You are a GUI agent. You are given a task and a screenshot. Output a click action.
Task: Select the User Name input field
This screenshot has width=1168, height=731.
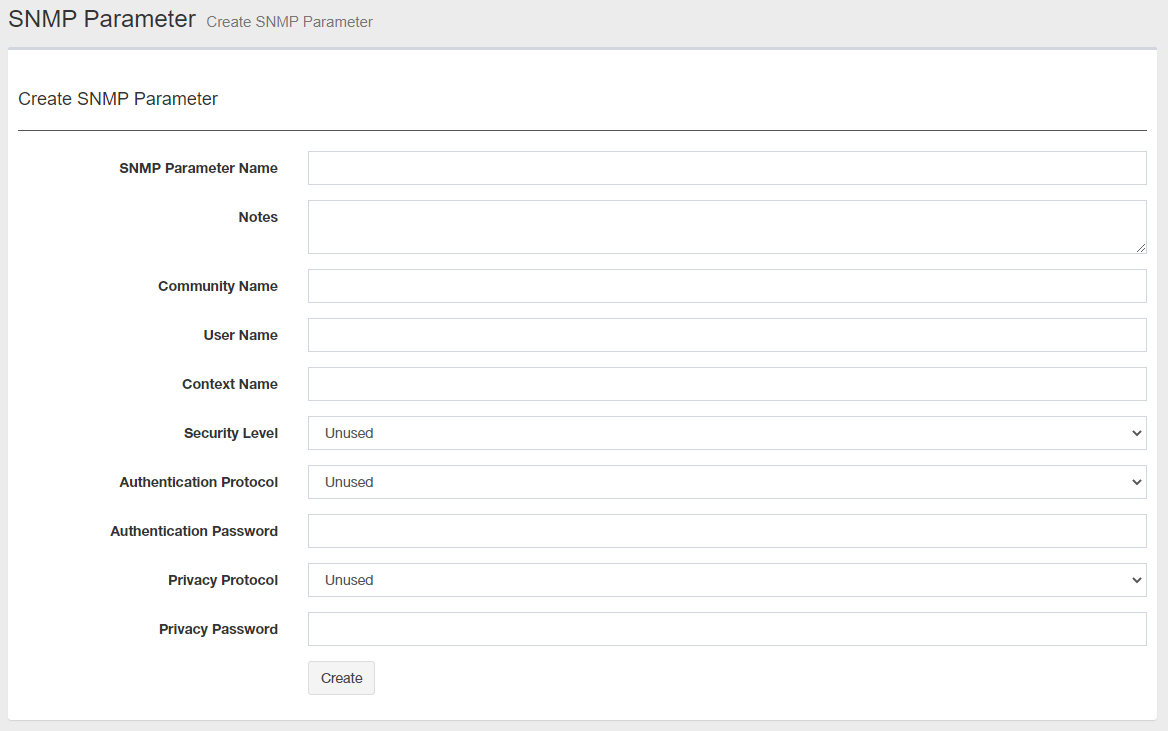(x=727, y=335)
